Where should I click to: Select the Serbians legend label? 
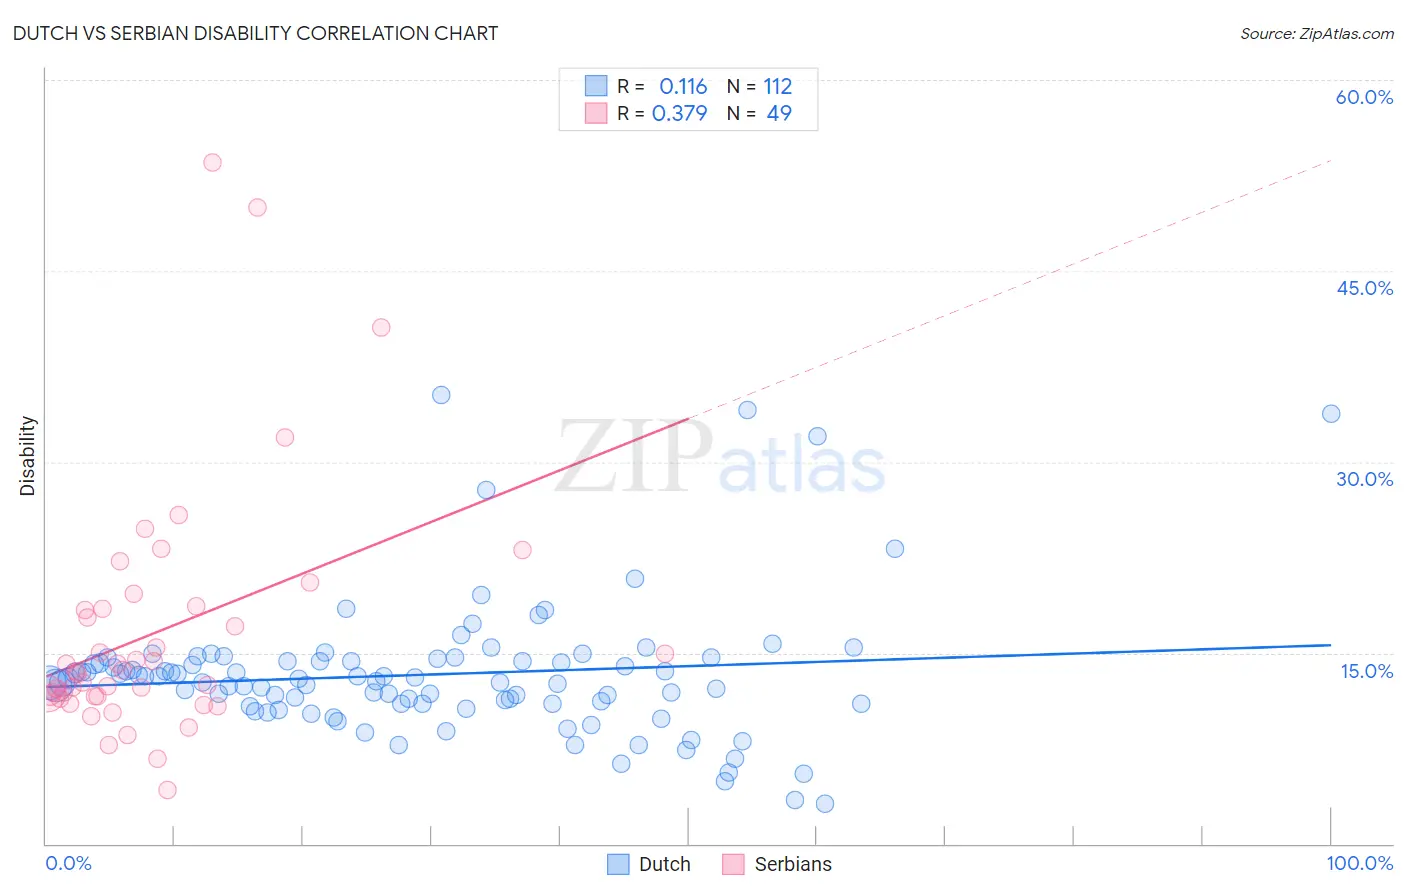pyautogui.click(x=793, y=864)
